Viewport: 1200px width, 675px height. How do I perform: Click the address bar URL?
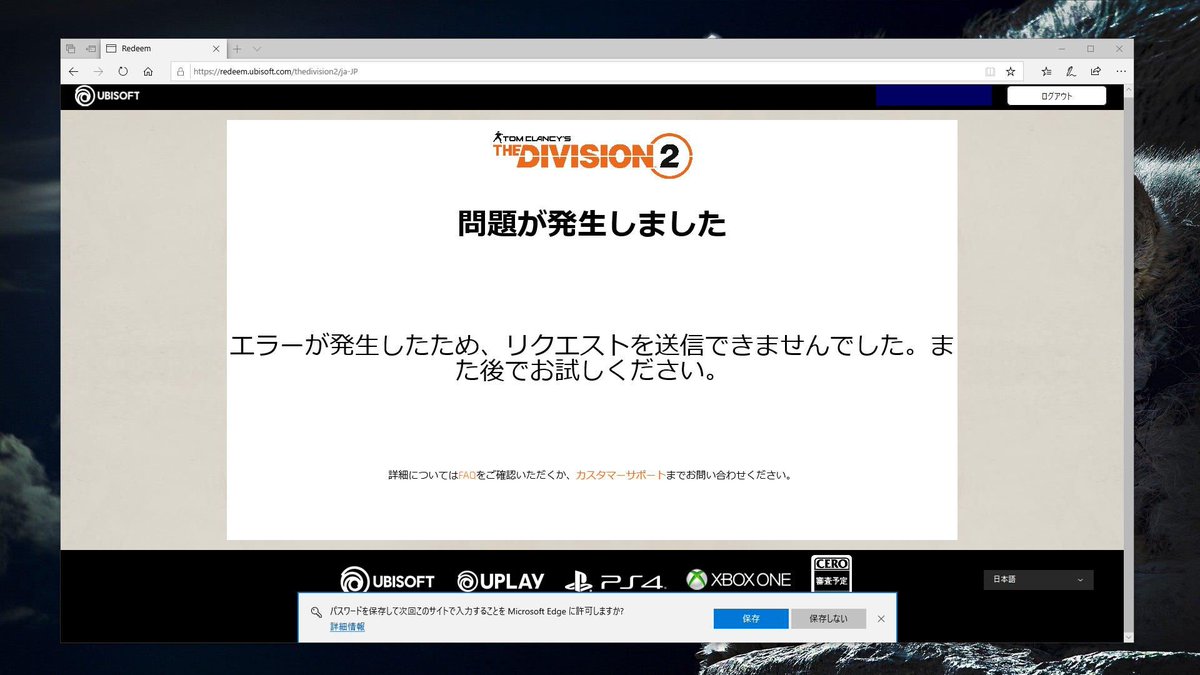275,72
